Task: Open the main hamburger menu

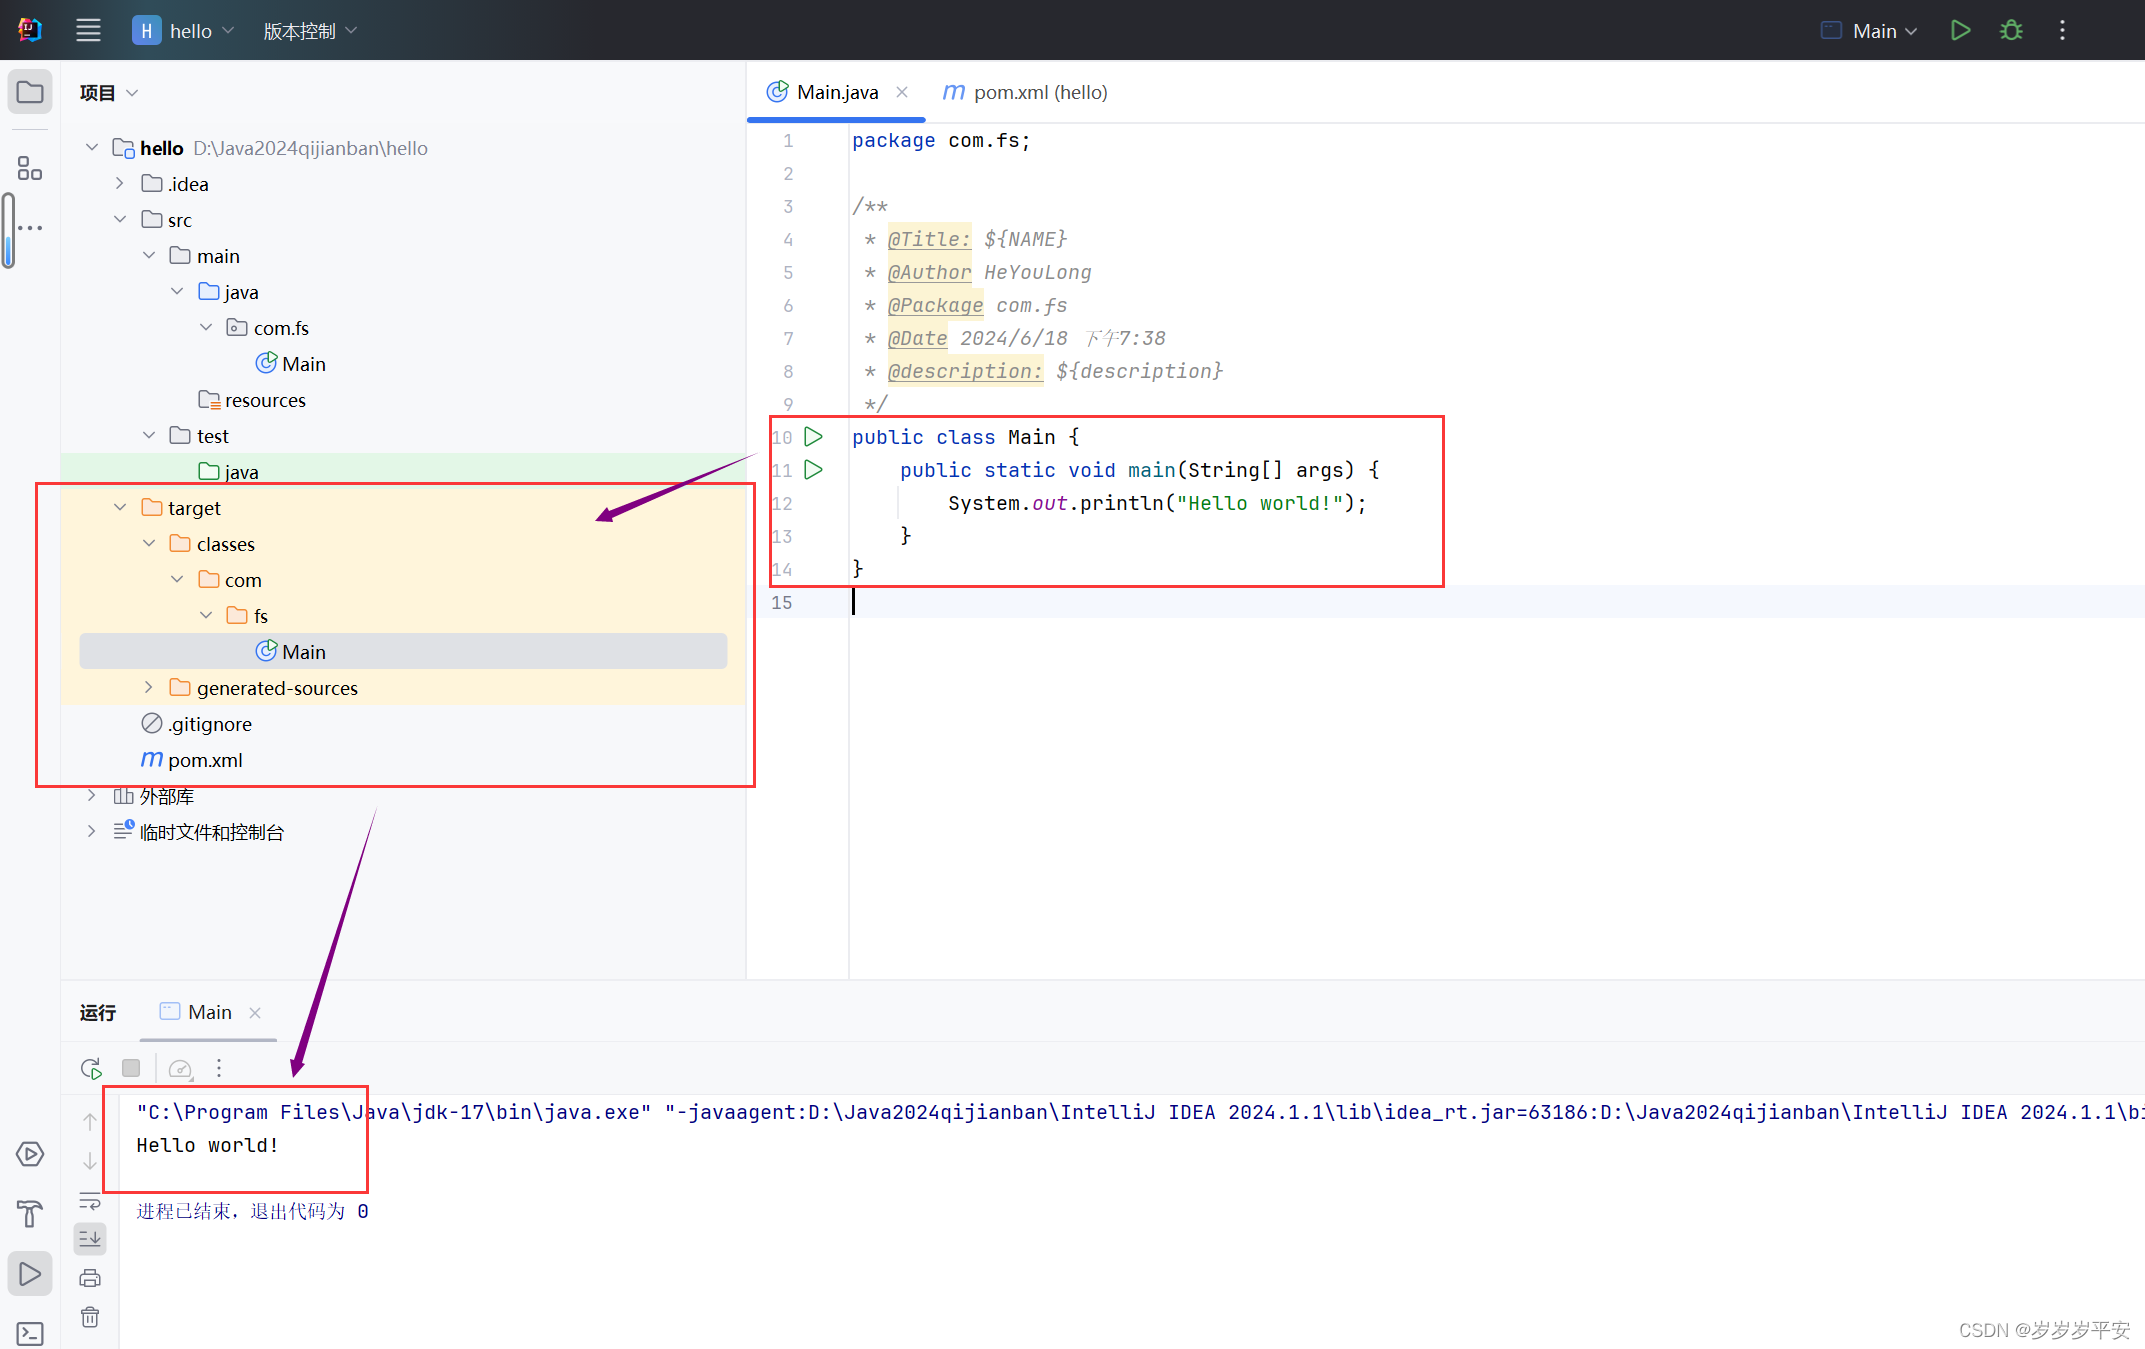Action: 88,30
